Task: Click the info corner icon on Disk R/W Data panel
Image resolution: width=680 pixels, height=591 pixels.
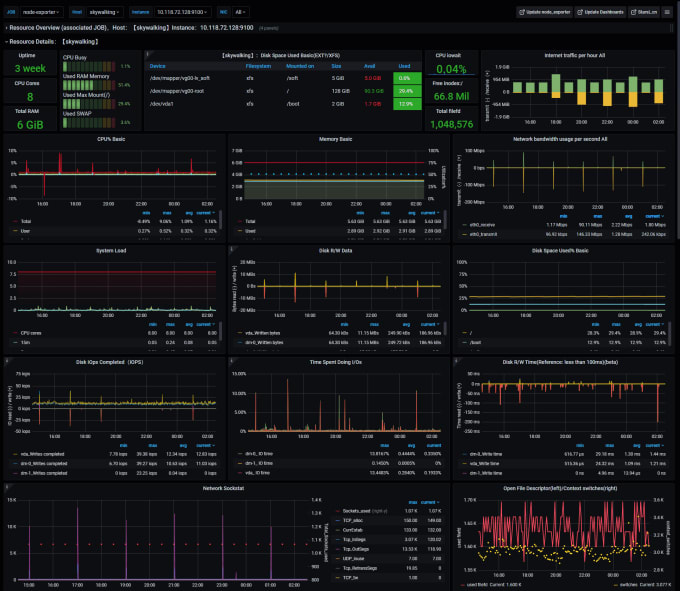Action: pos(232,249)
